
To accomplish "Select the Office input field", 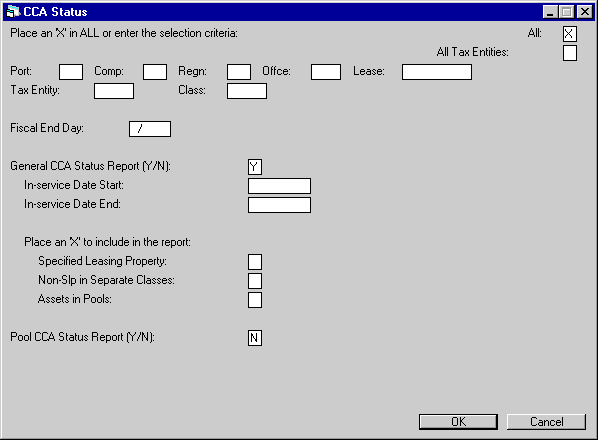I will pyautogui.click(x=326, y=72).
